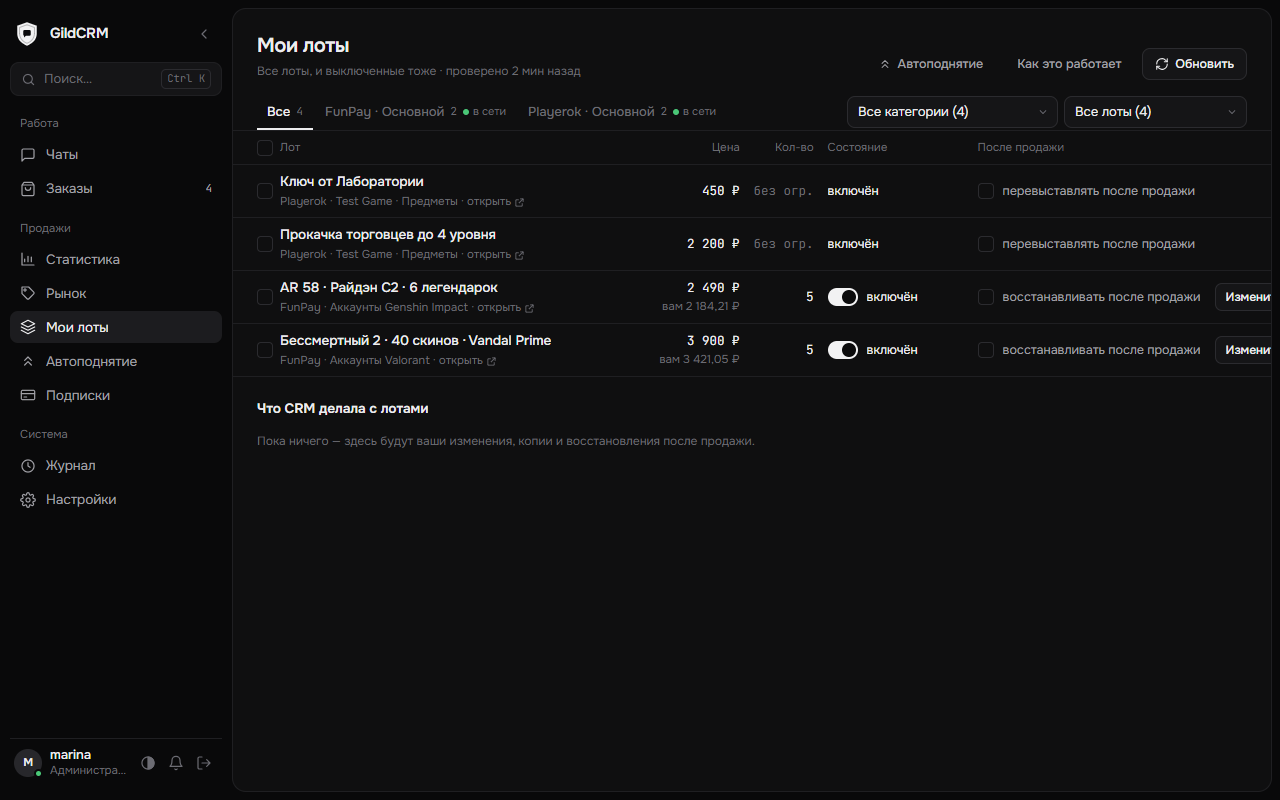Open Чаты in the sidebar
The height and width of the screenshot is (800, 1280).
[116, 155]
